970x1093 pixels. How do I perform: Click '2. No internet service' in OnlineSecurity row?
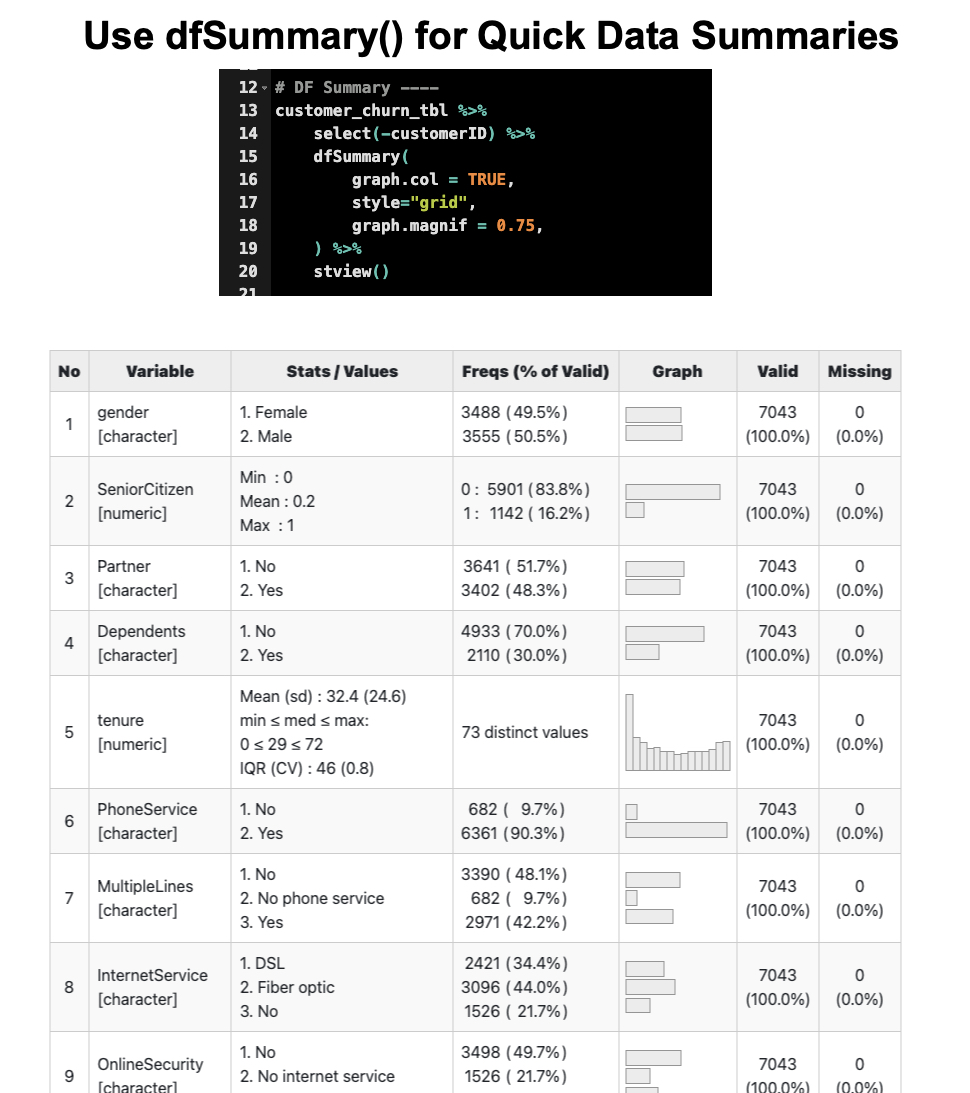pos(317,1076)
